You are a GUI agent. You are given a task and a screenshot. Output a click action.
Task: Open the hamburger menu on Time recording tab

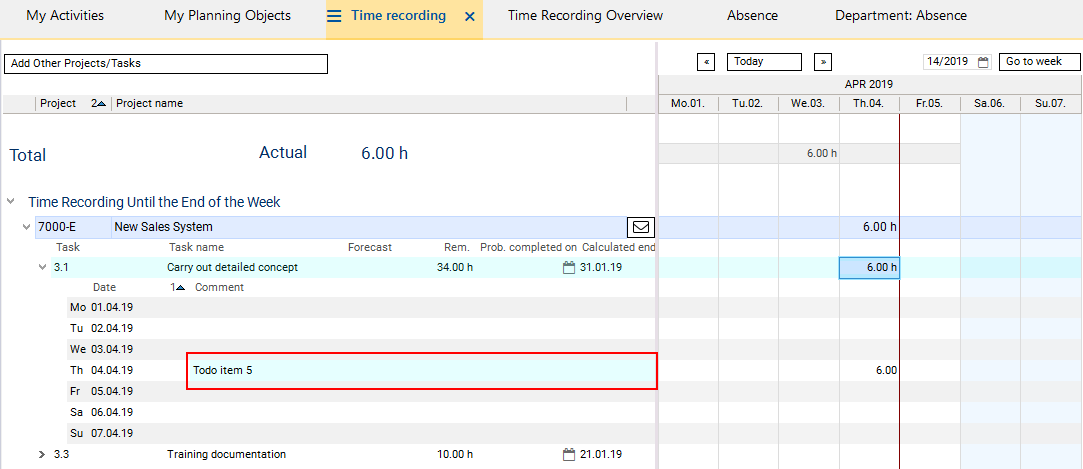click(334, 16)
